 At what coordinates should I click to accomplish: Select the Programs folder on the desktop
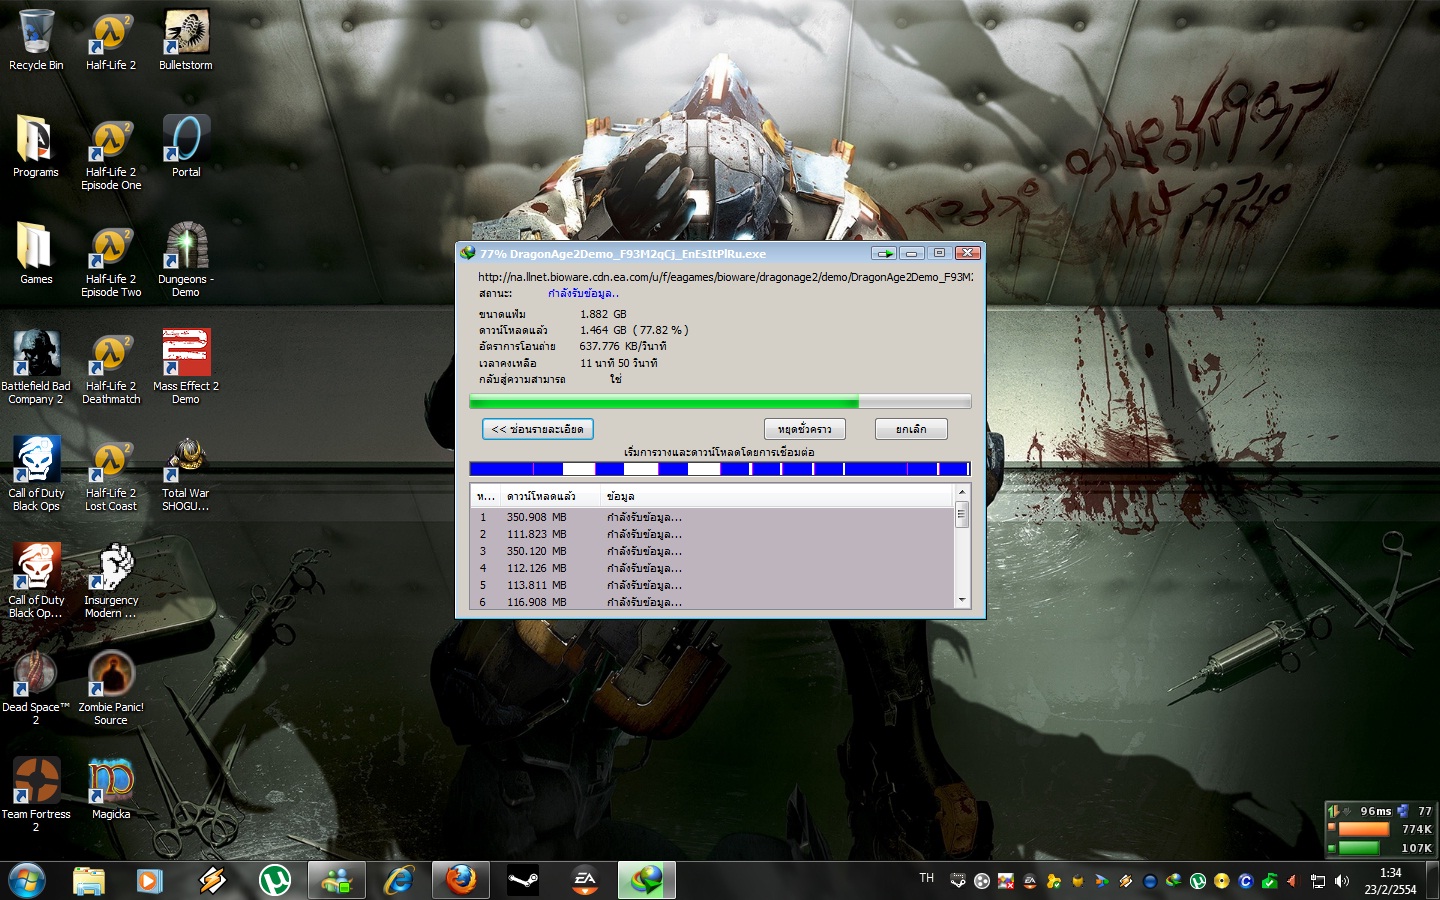pyautogui.click(x=36, y=147)
